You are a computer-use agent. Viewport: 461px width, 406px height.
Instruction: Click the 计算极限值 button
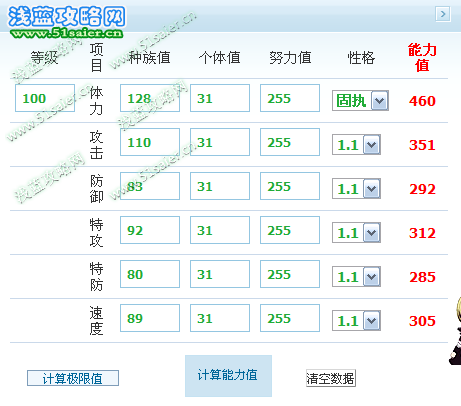pos(73,378)
